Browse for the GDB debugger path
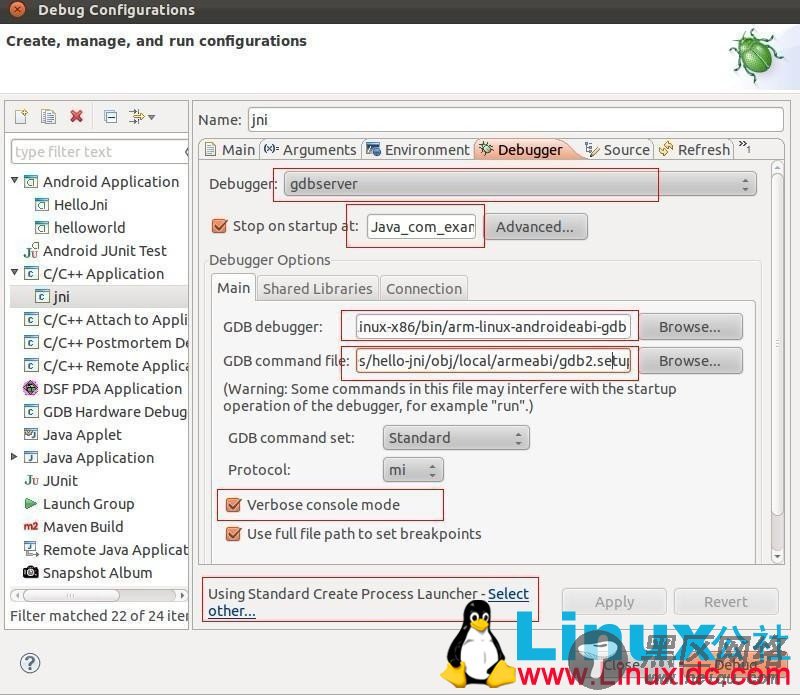 tap(690, 327)
